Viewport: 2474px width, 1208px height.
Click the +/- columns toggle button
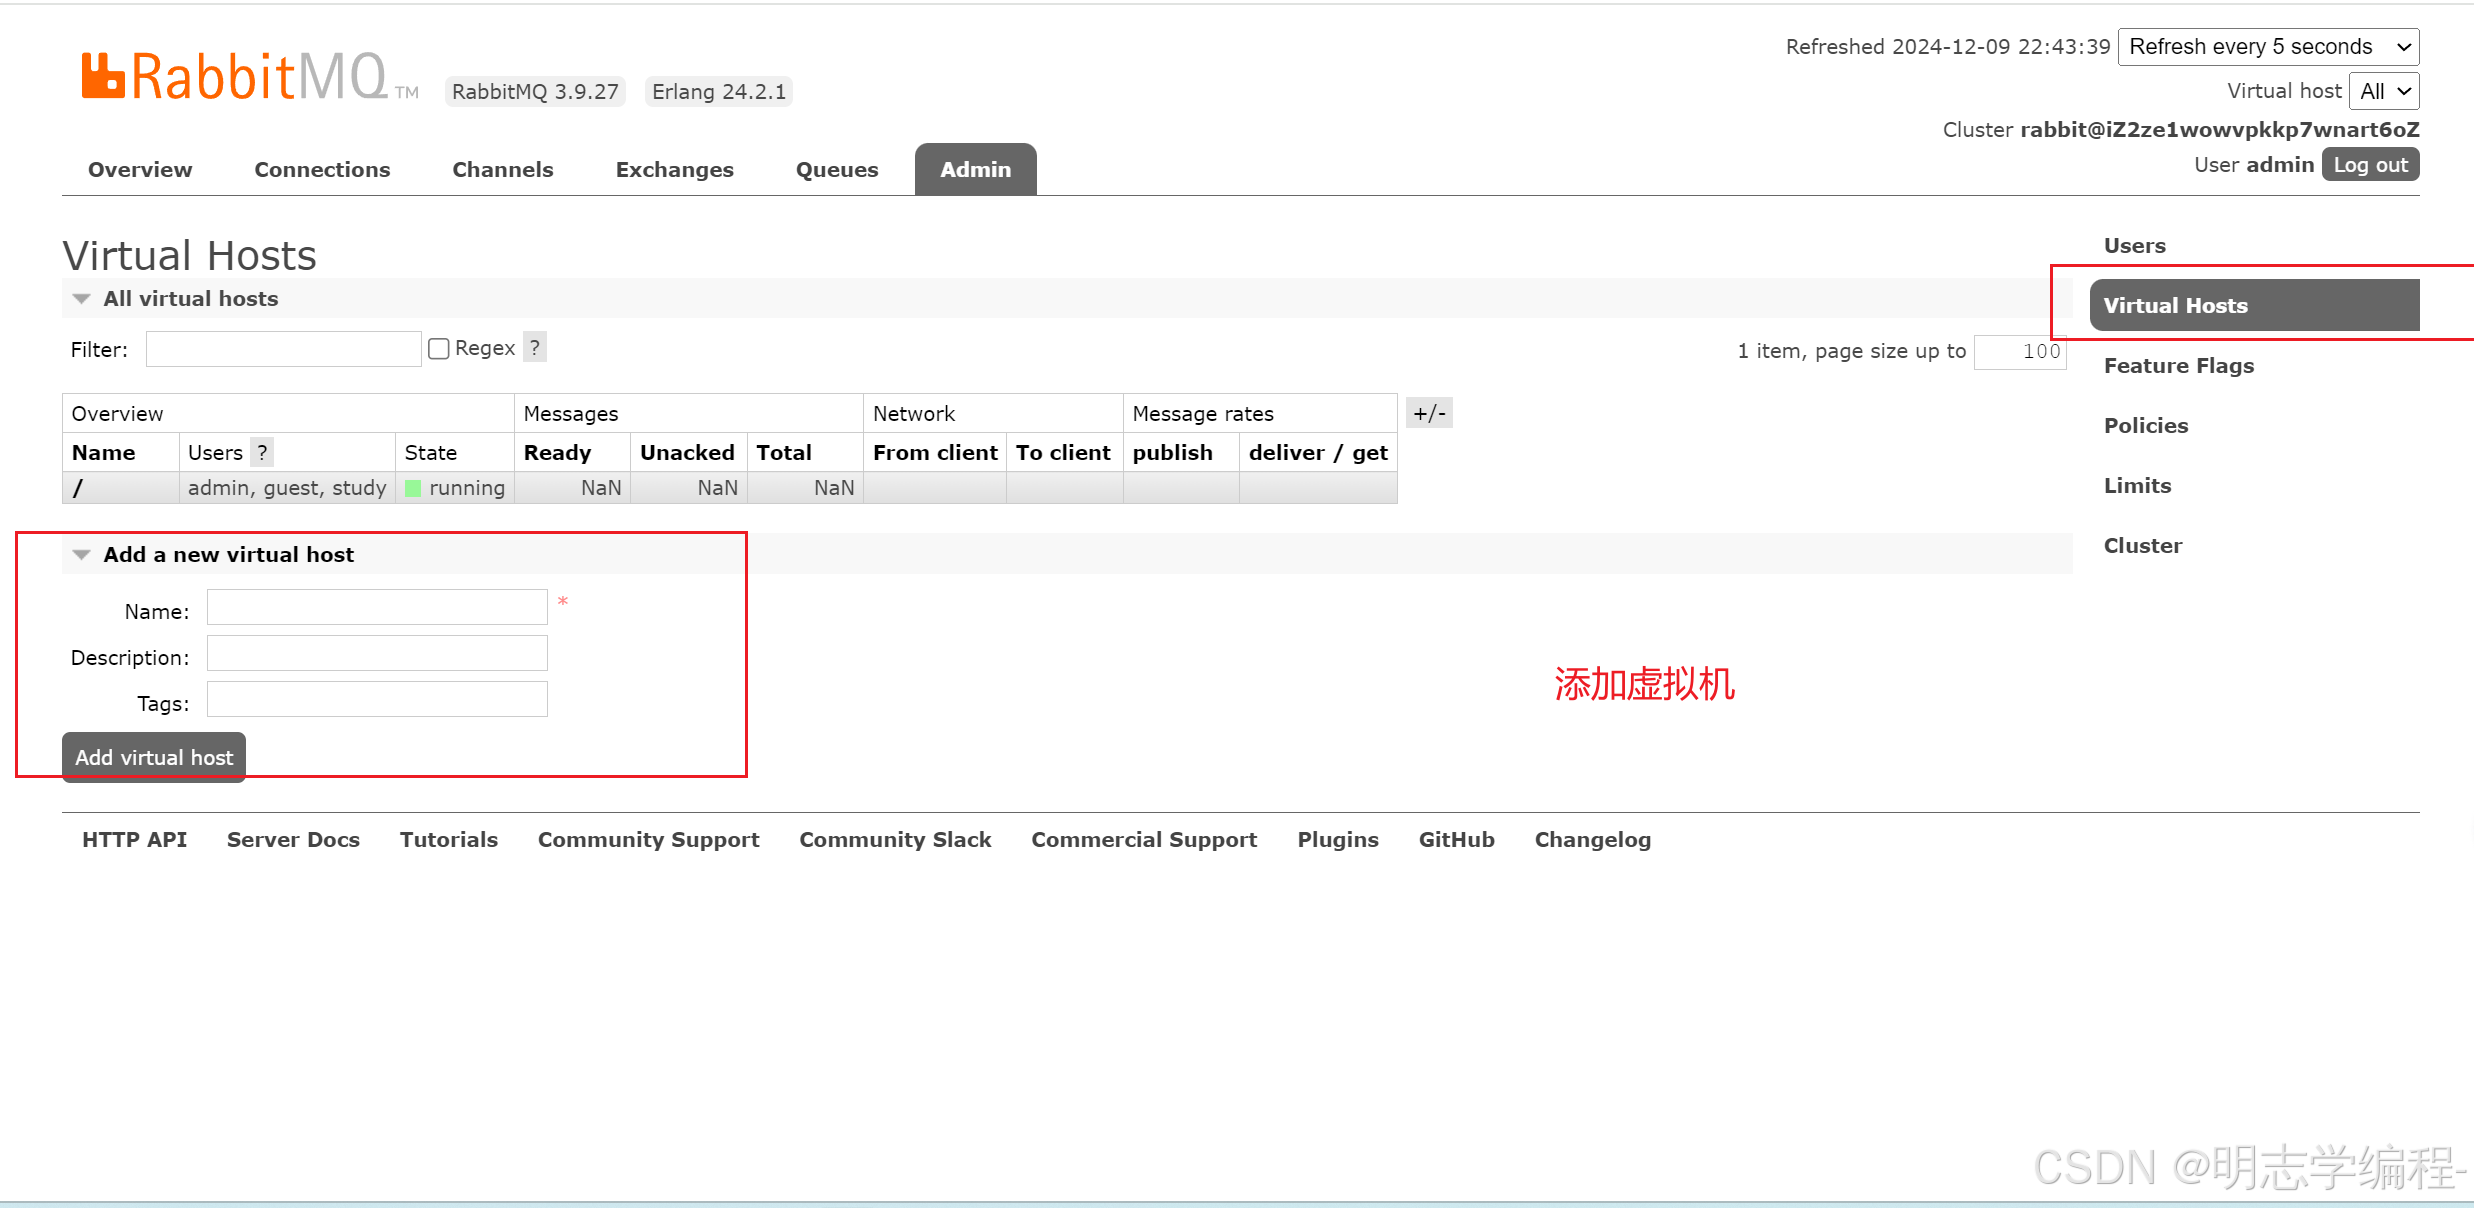click(x=1428, y=413)
